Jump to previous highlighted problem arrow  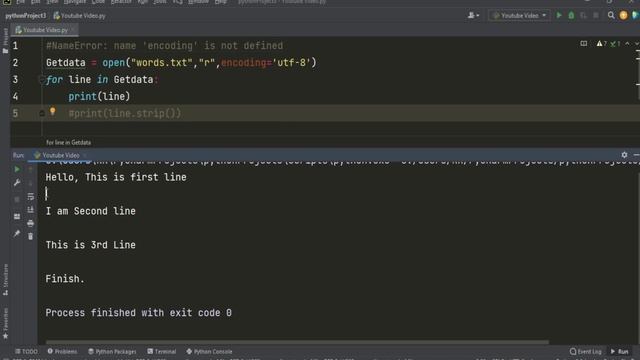627,44
